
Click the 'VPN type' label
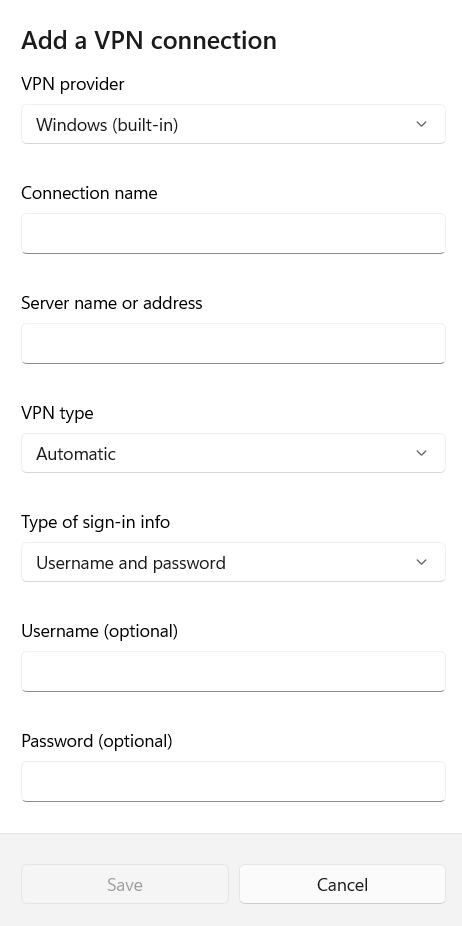click(57, 413)
